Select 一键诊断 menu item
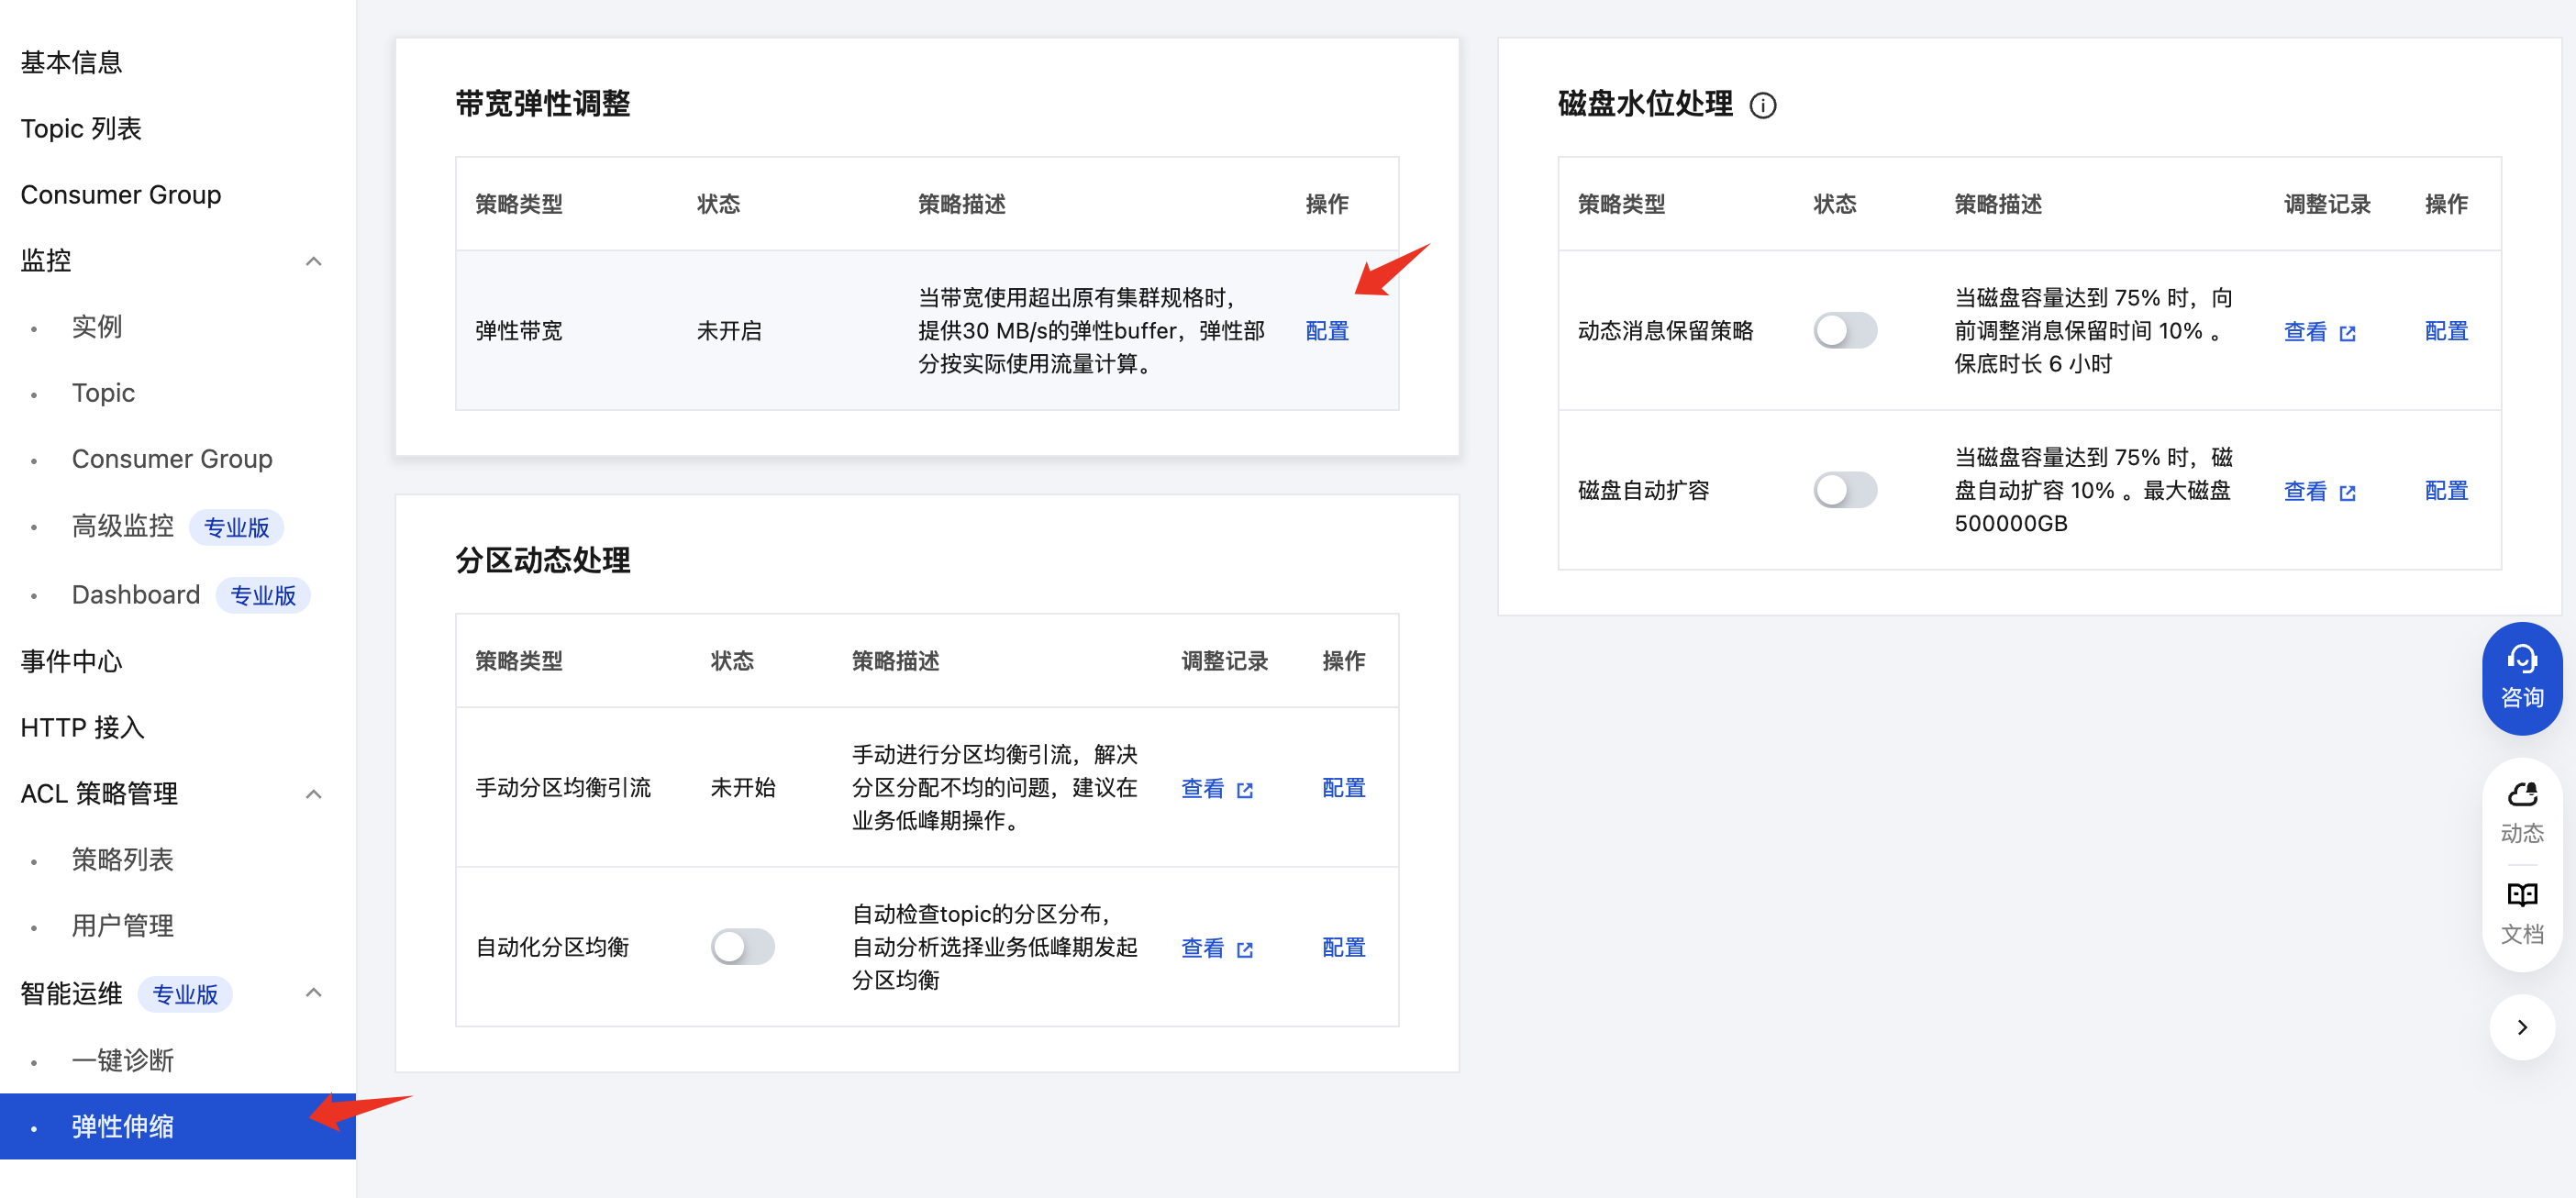The image size is (2576, 1198). [x=123, y=1060]
